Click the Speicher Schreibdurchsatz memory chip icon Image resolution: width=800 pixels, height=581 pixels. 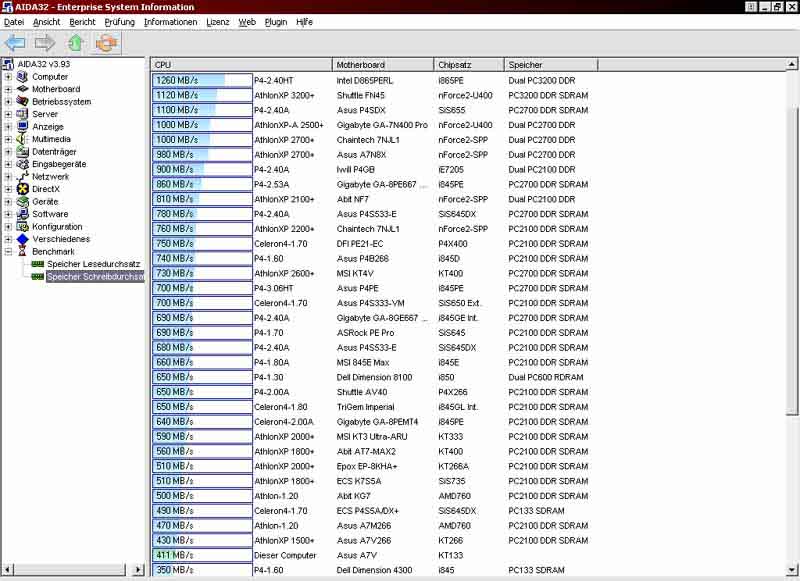38,276
